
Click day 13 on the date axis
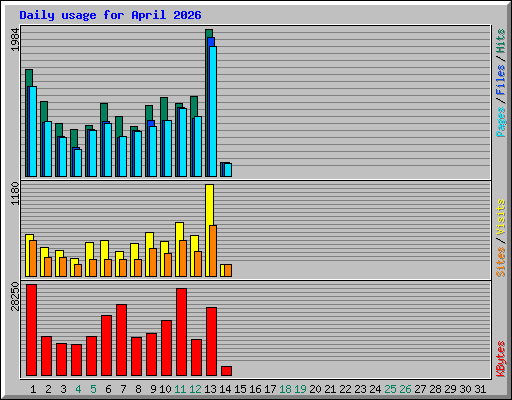click(210, 389)
